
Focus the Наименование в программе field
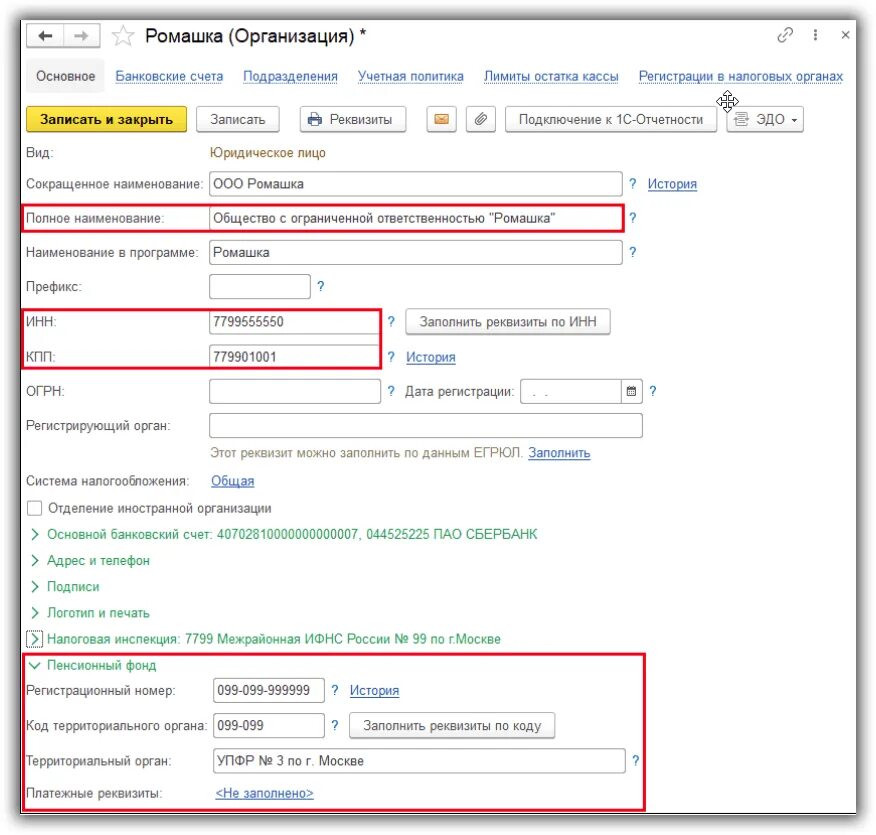[416, 252]
